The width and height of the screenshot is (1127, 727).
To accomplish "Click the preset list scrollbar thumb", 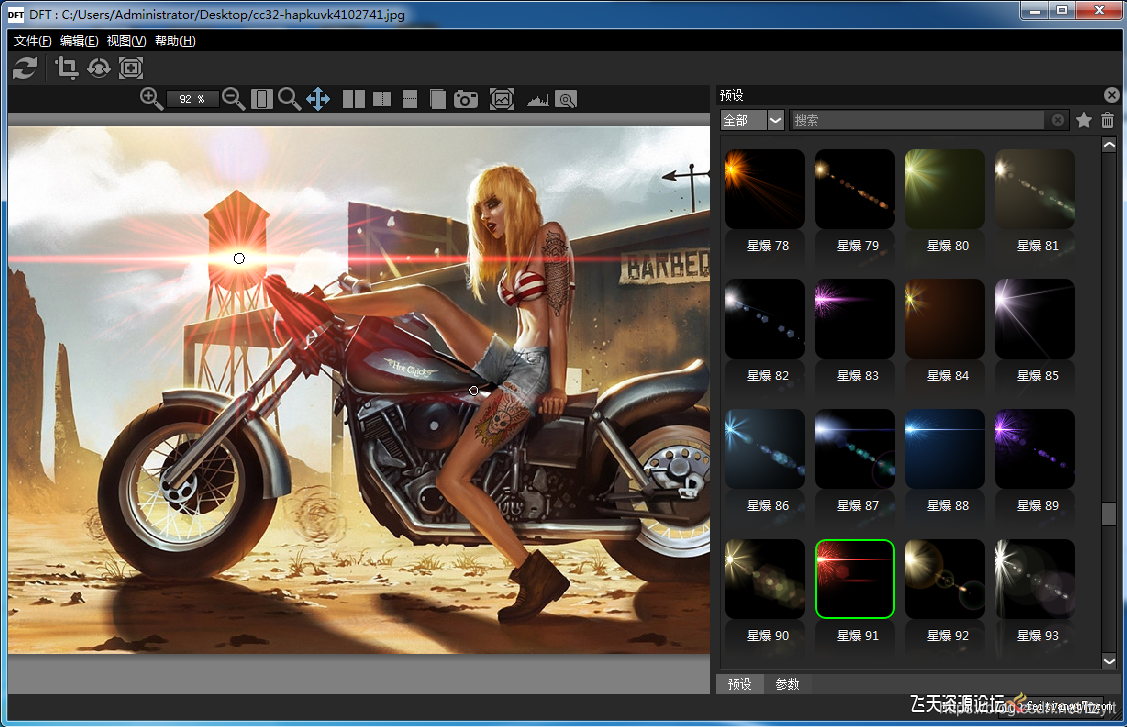I will (1109, 513).
